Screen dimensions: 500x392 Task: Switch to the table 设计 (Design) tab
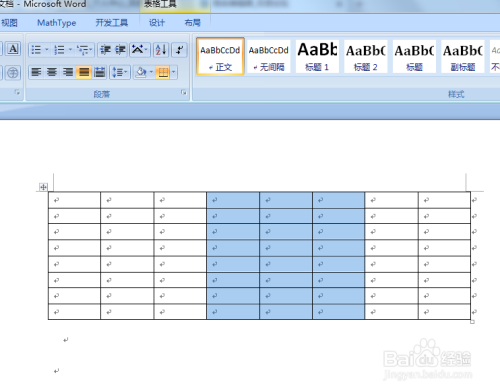click(157, 23)
